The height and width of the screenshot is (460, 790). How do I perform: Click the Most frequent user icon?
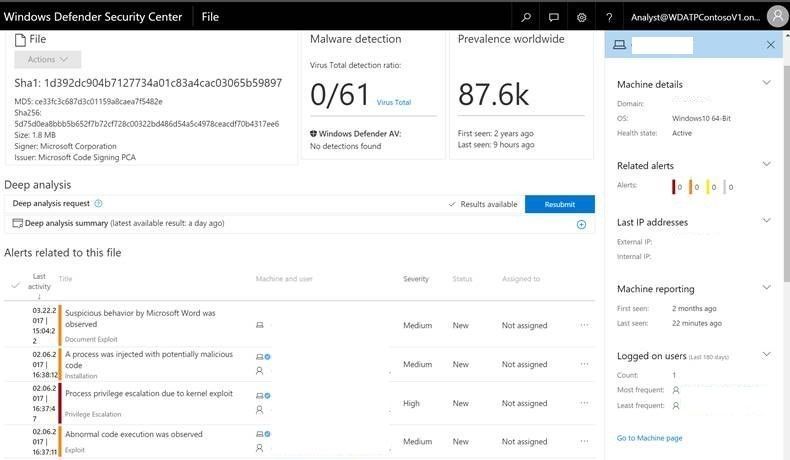676,390
